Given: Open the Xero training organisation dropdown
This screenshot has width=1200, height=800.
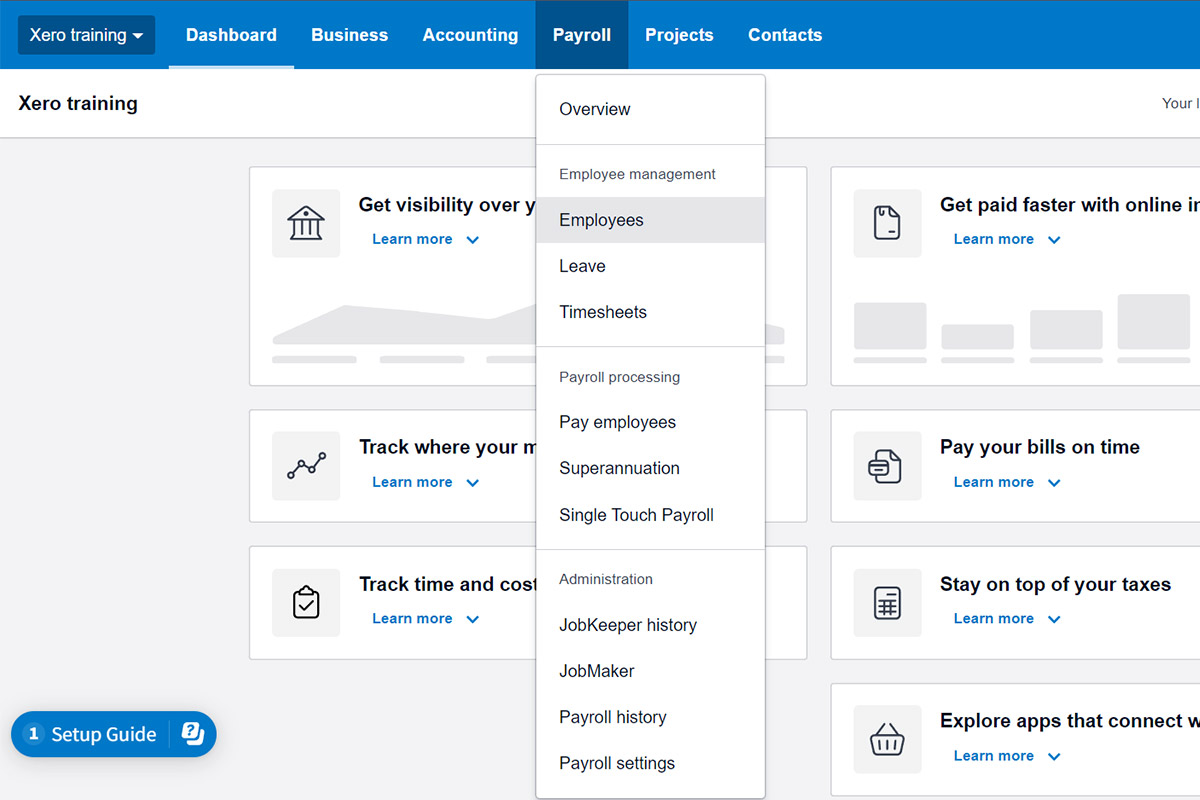Looking at the screenshot, I should [86, 34].
